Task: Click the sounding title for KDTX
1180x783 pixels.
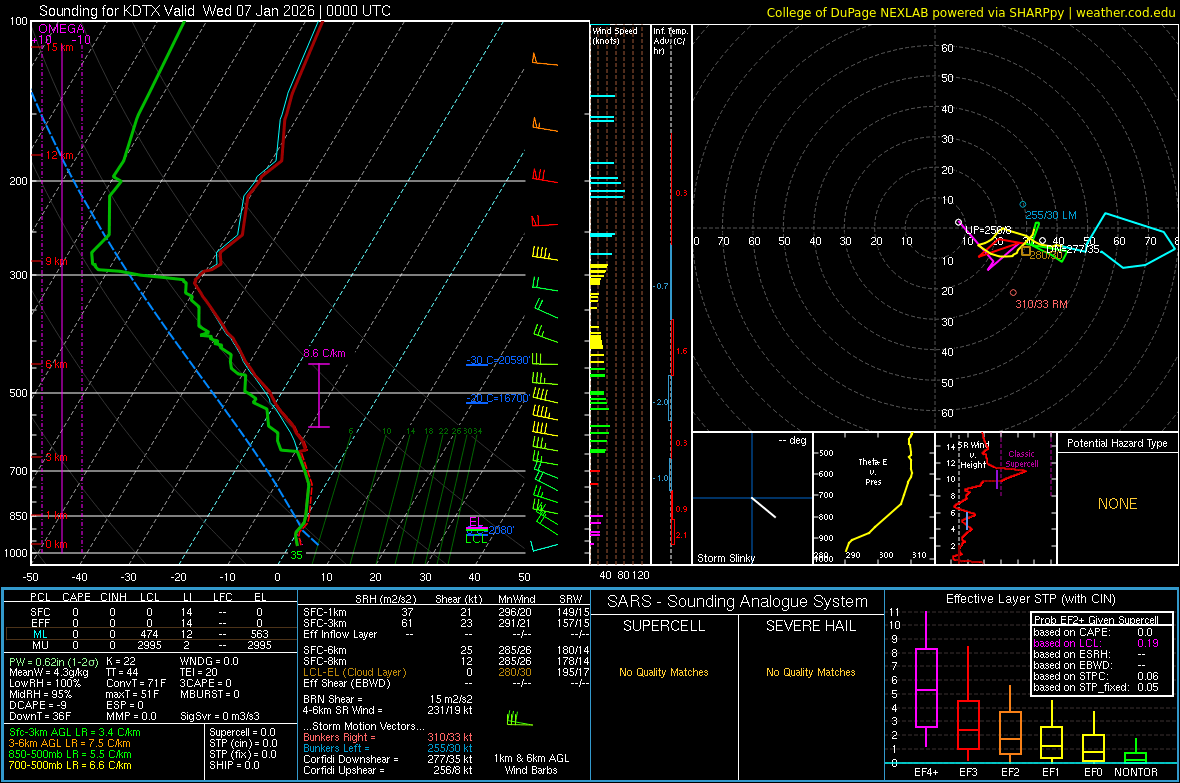Action: point(214,11)
